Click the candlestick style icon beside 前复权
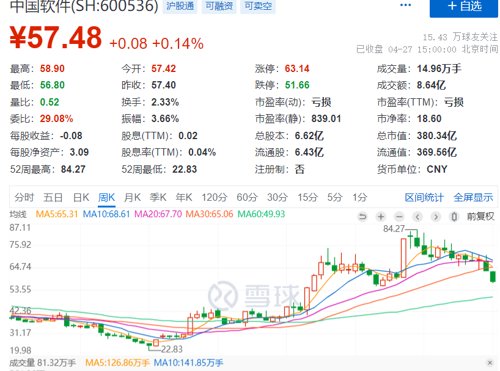This screenshot has width=500, height=371. coord(454,217)
